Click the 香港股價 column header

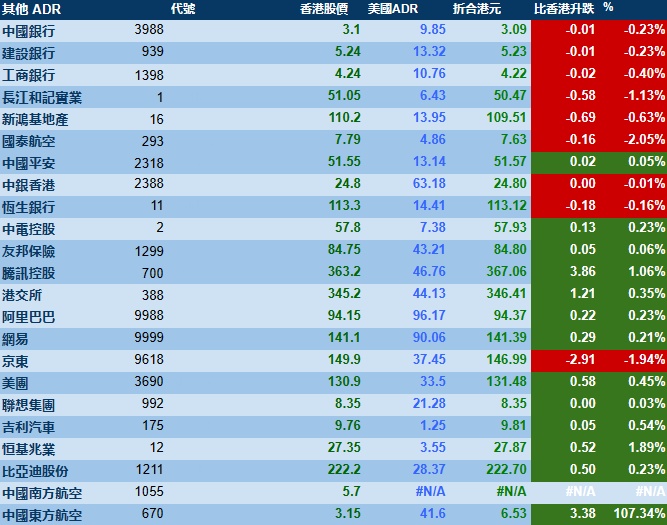coord(324,9)
